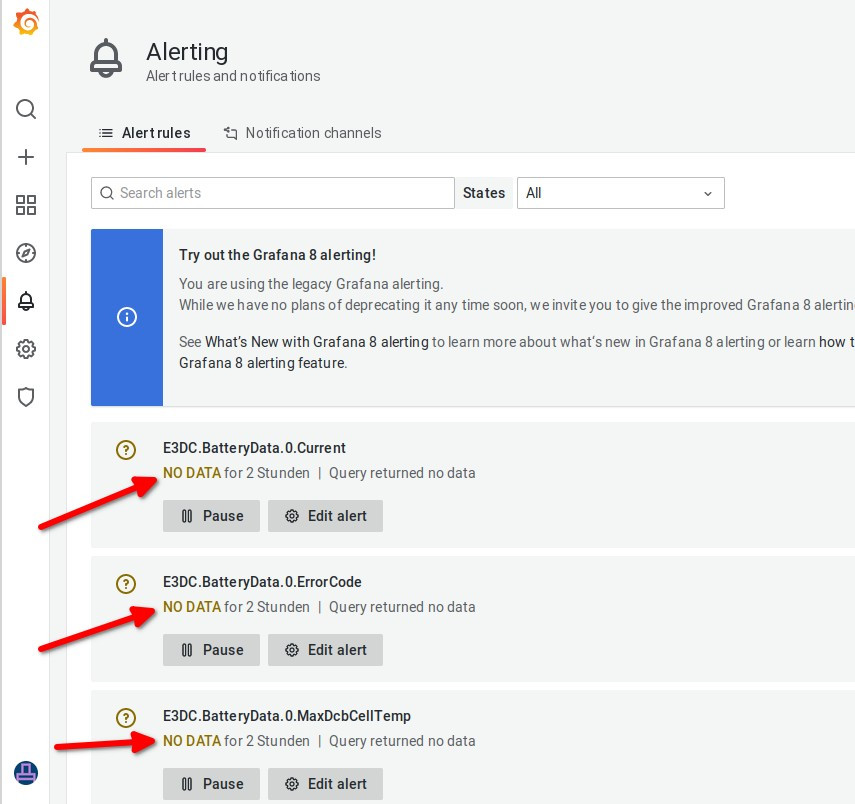This screenshot has width=855, height=804.
Task: Click the info icon in the blue banner
Action: tap(127, 317)
